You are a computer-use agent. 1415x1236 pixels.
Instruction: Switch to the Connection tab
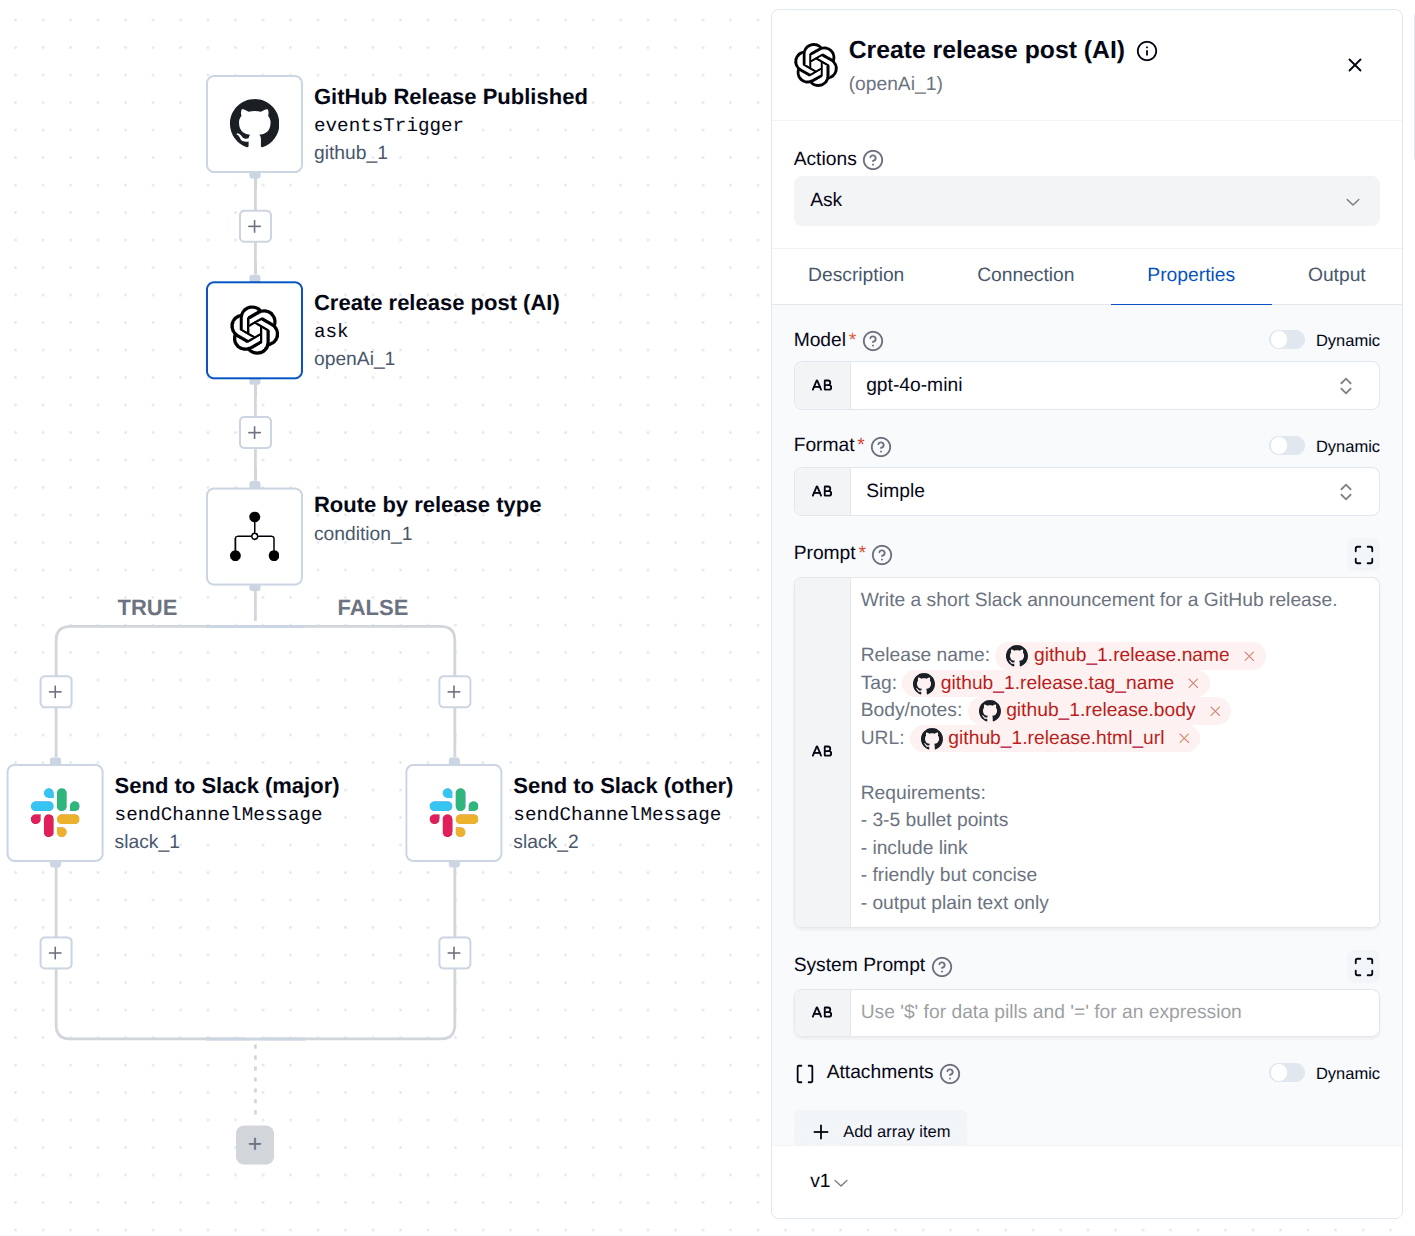(1025, 275)
